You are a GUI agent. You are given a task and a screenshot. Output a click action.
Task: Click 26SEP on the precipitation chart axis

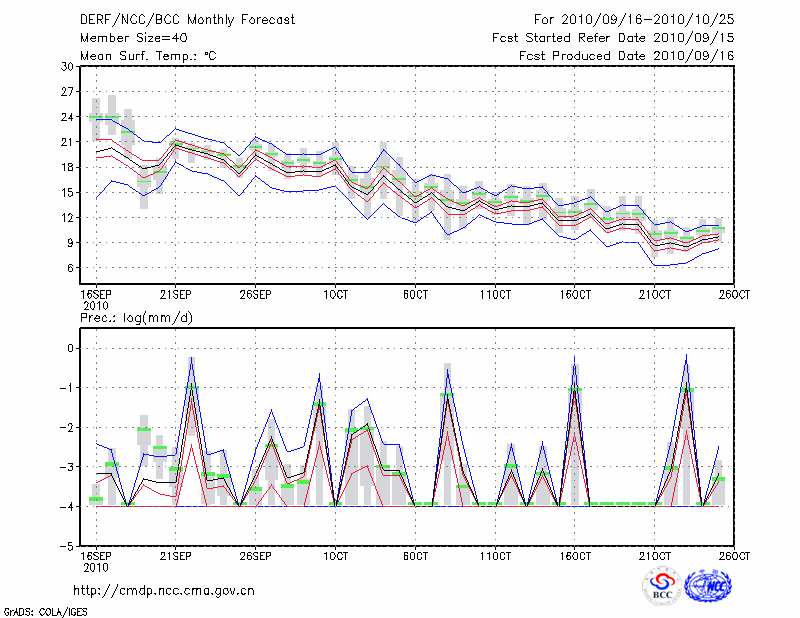tap(255, 555)
